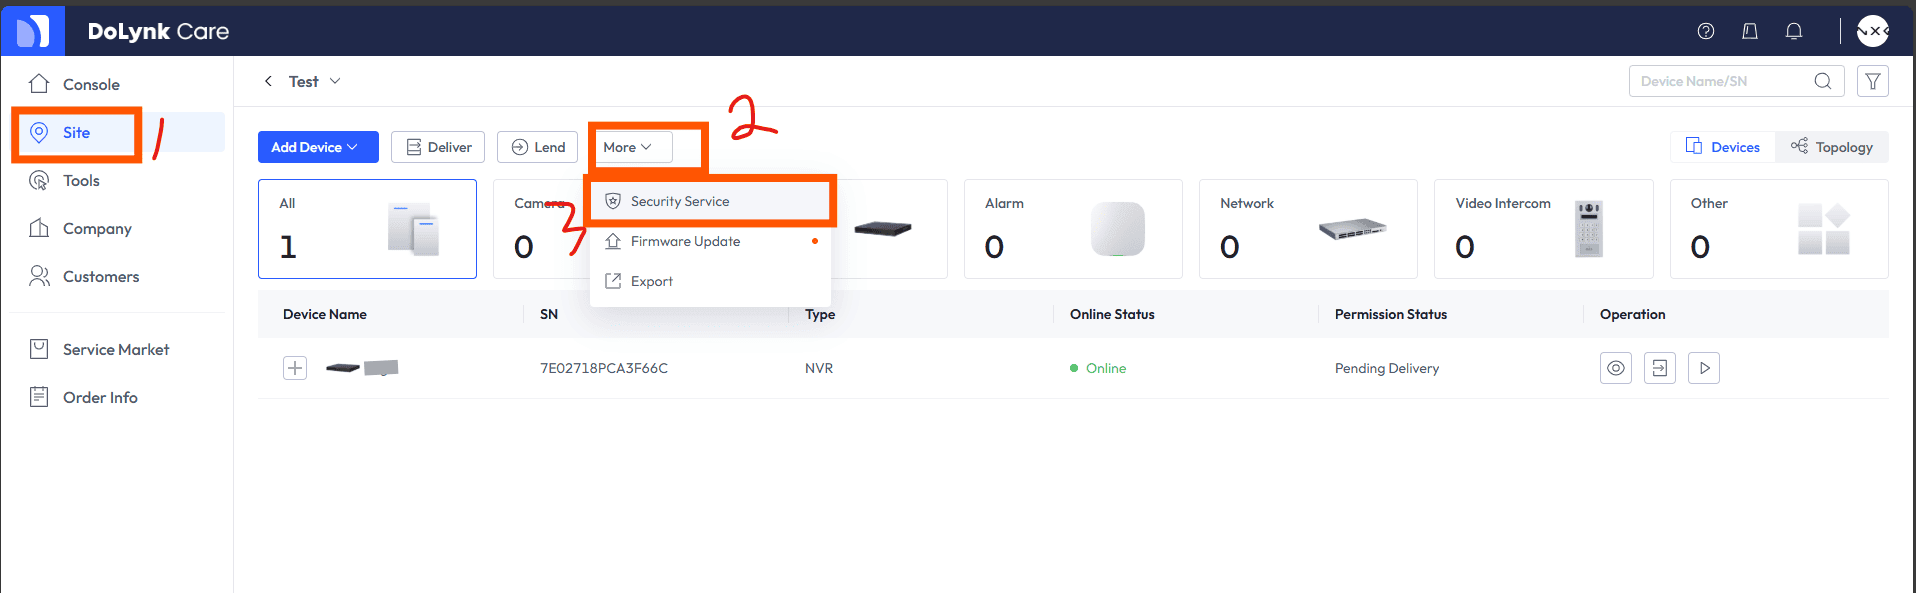Click the filter funnel icon
Screen dimensions: 1916x593
click(x=1872, y=81)
